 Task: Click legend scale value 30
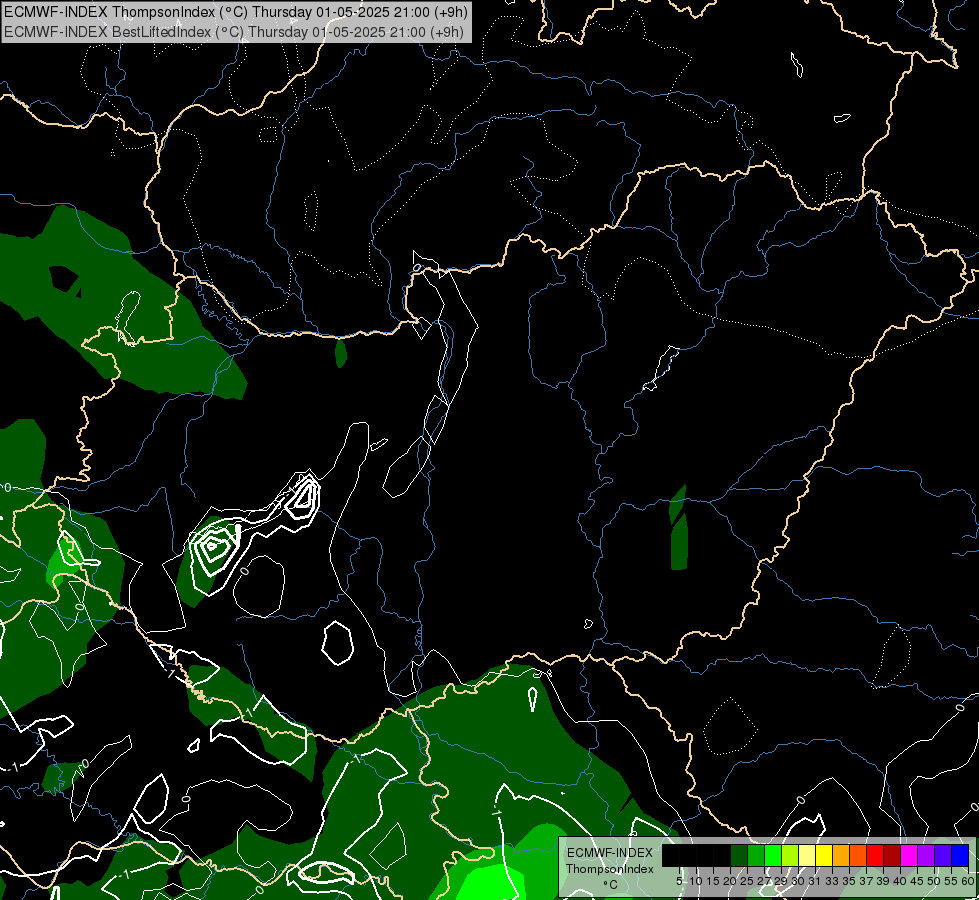tap(799, 881)
